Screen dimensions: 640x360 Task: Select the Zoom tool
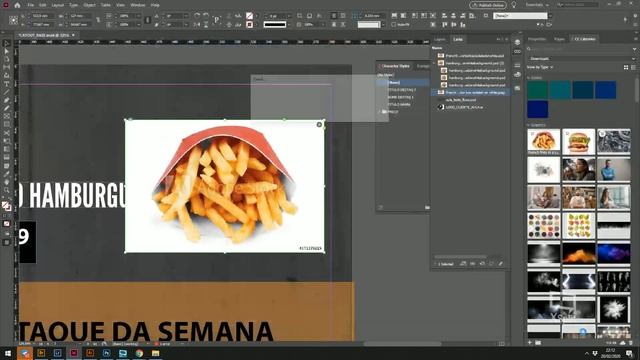(7, 190)
